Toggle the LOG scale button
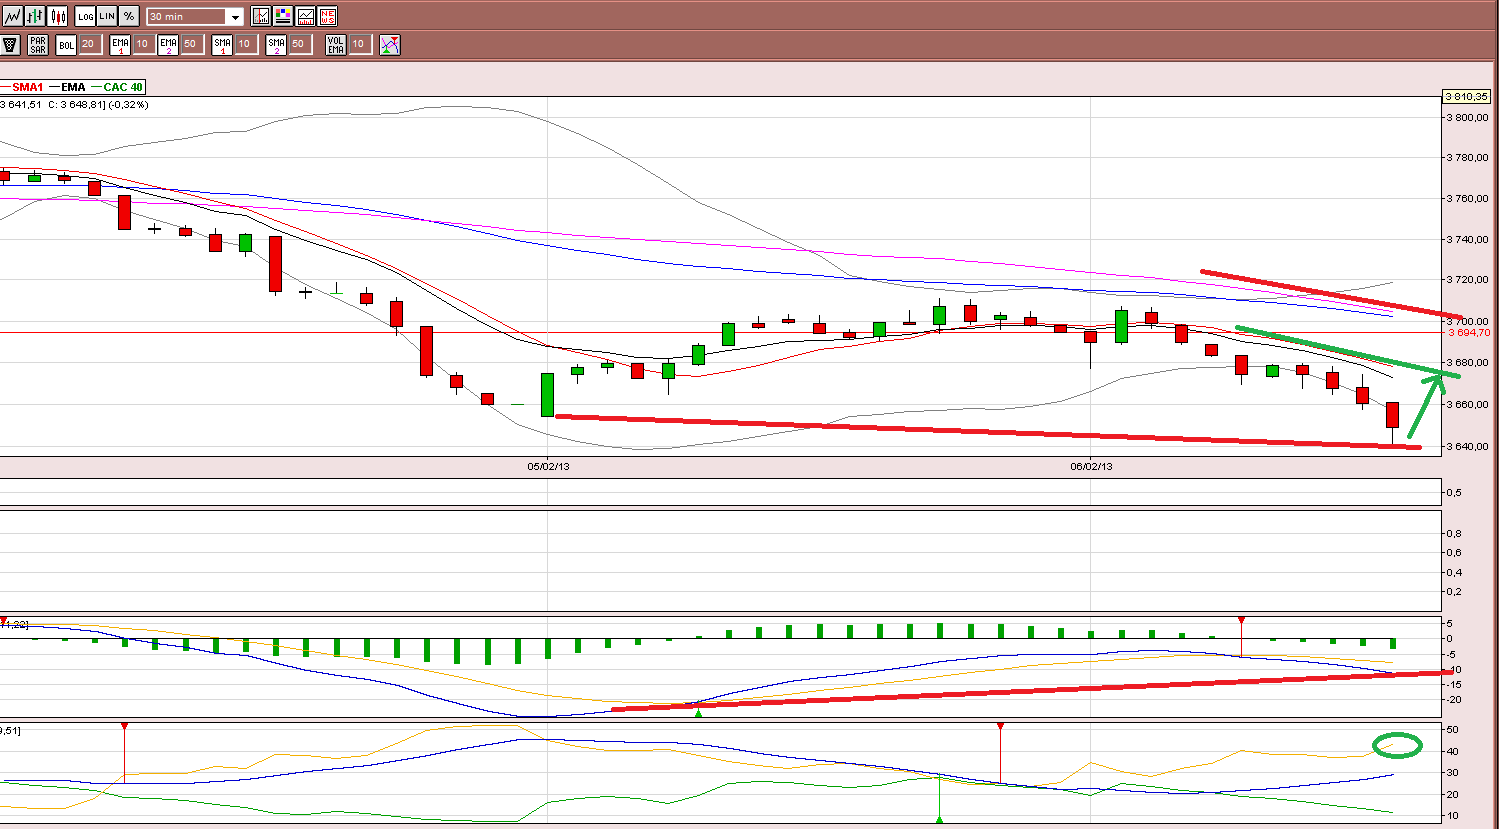 pyautogui.click(x=85, y=16)
